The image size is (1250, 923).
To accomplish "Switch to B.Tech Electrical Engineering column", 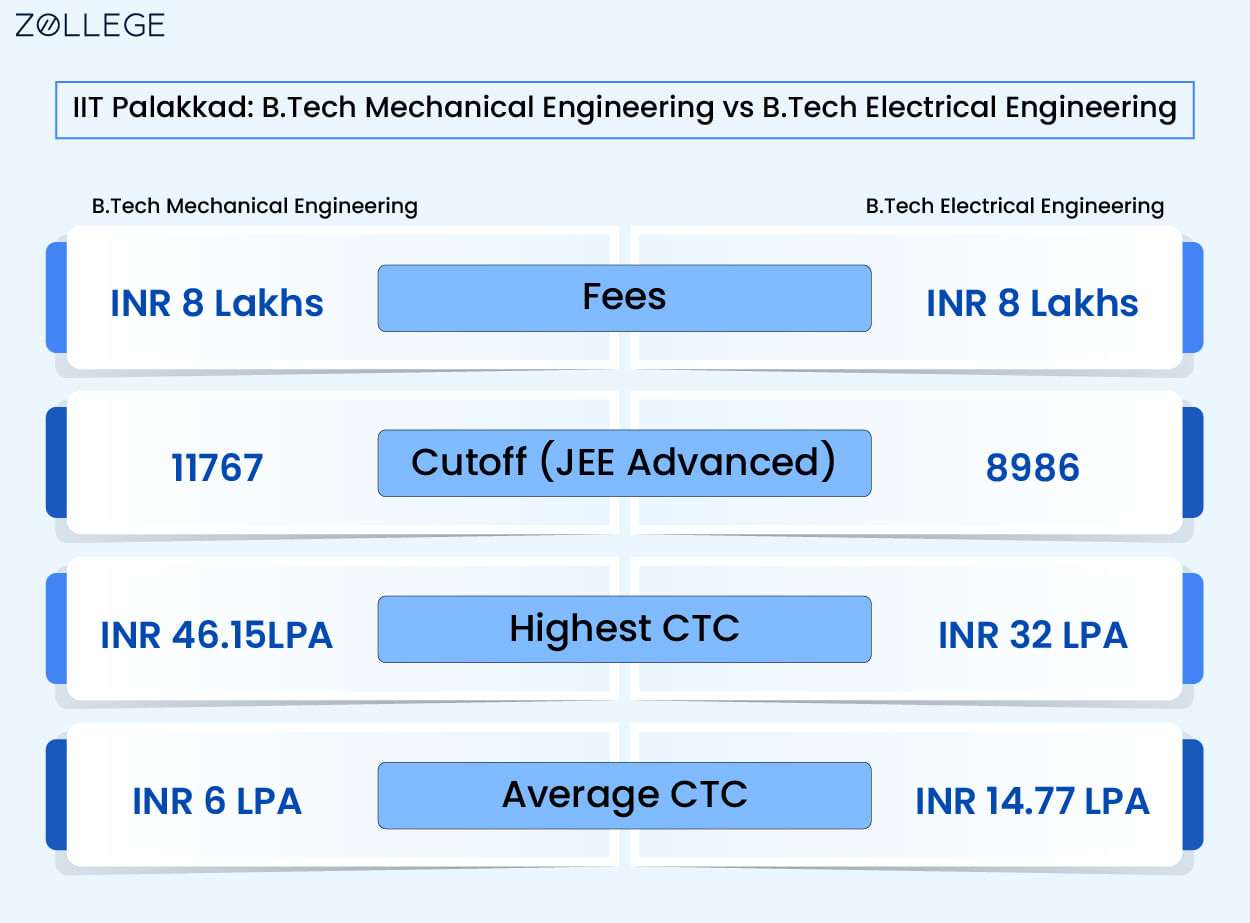I will pos(1014,206).
